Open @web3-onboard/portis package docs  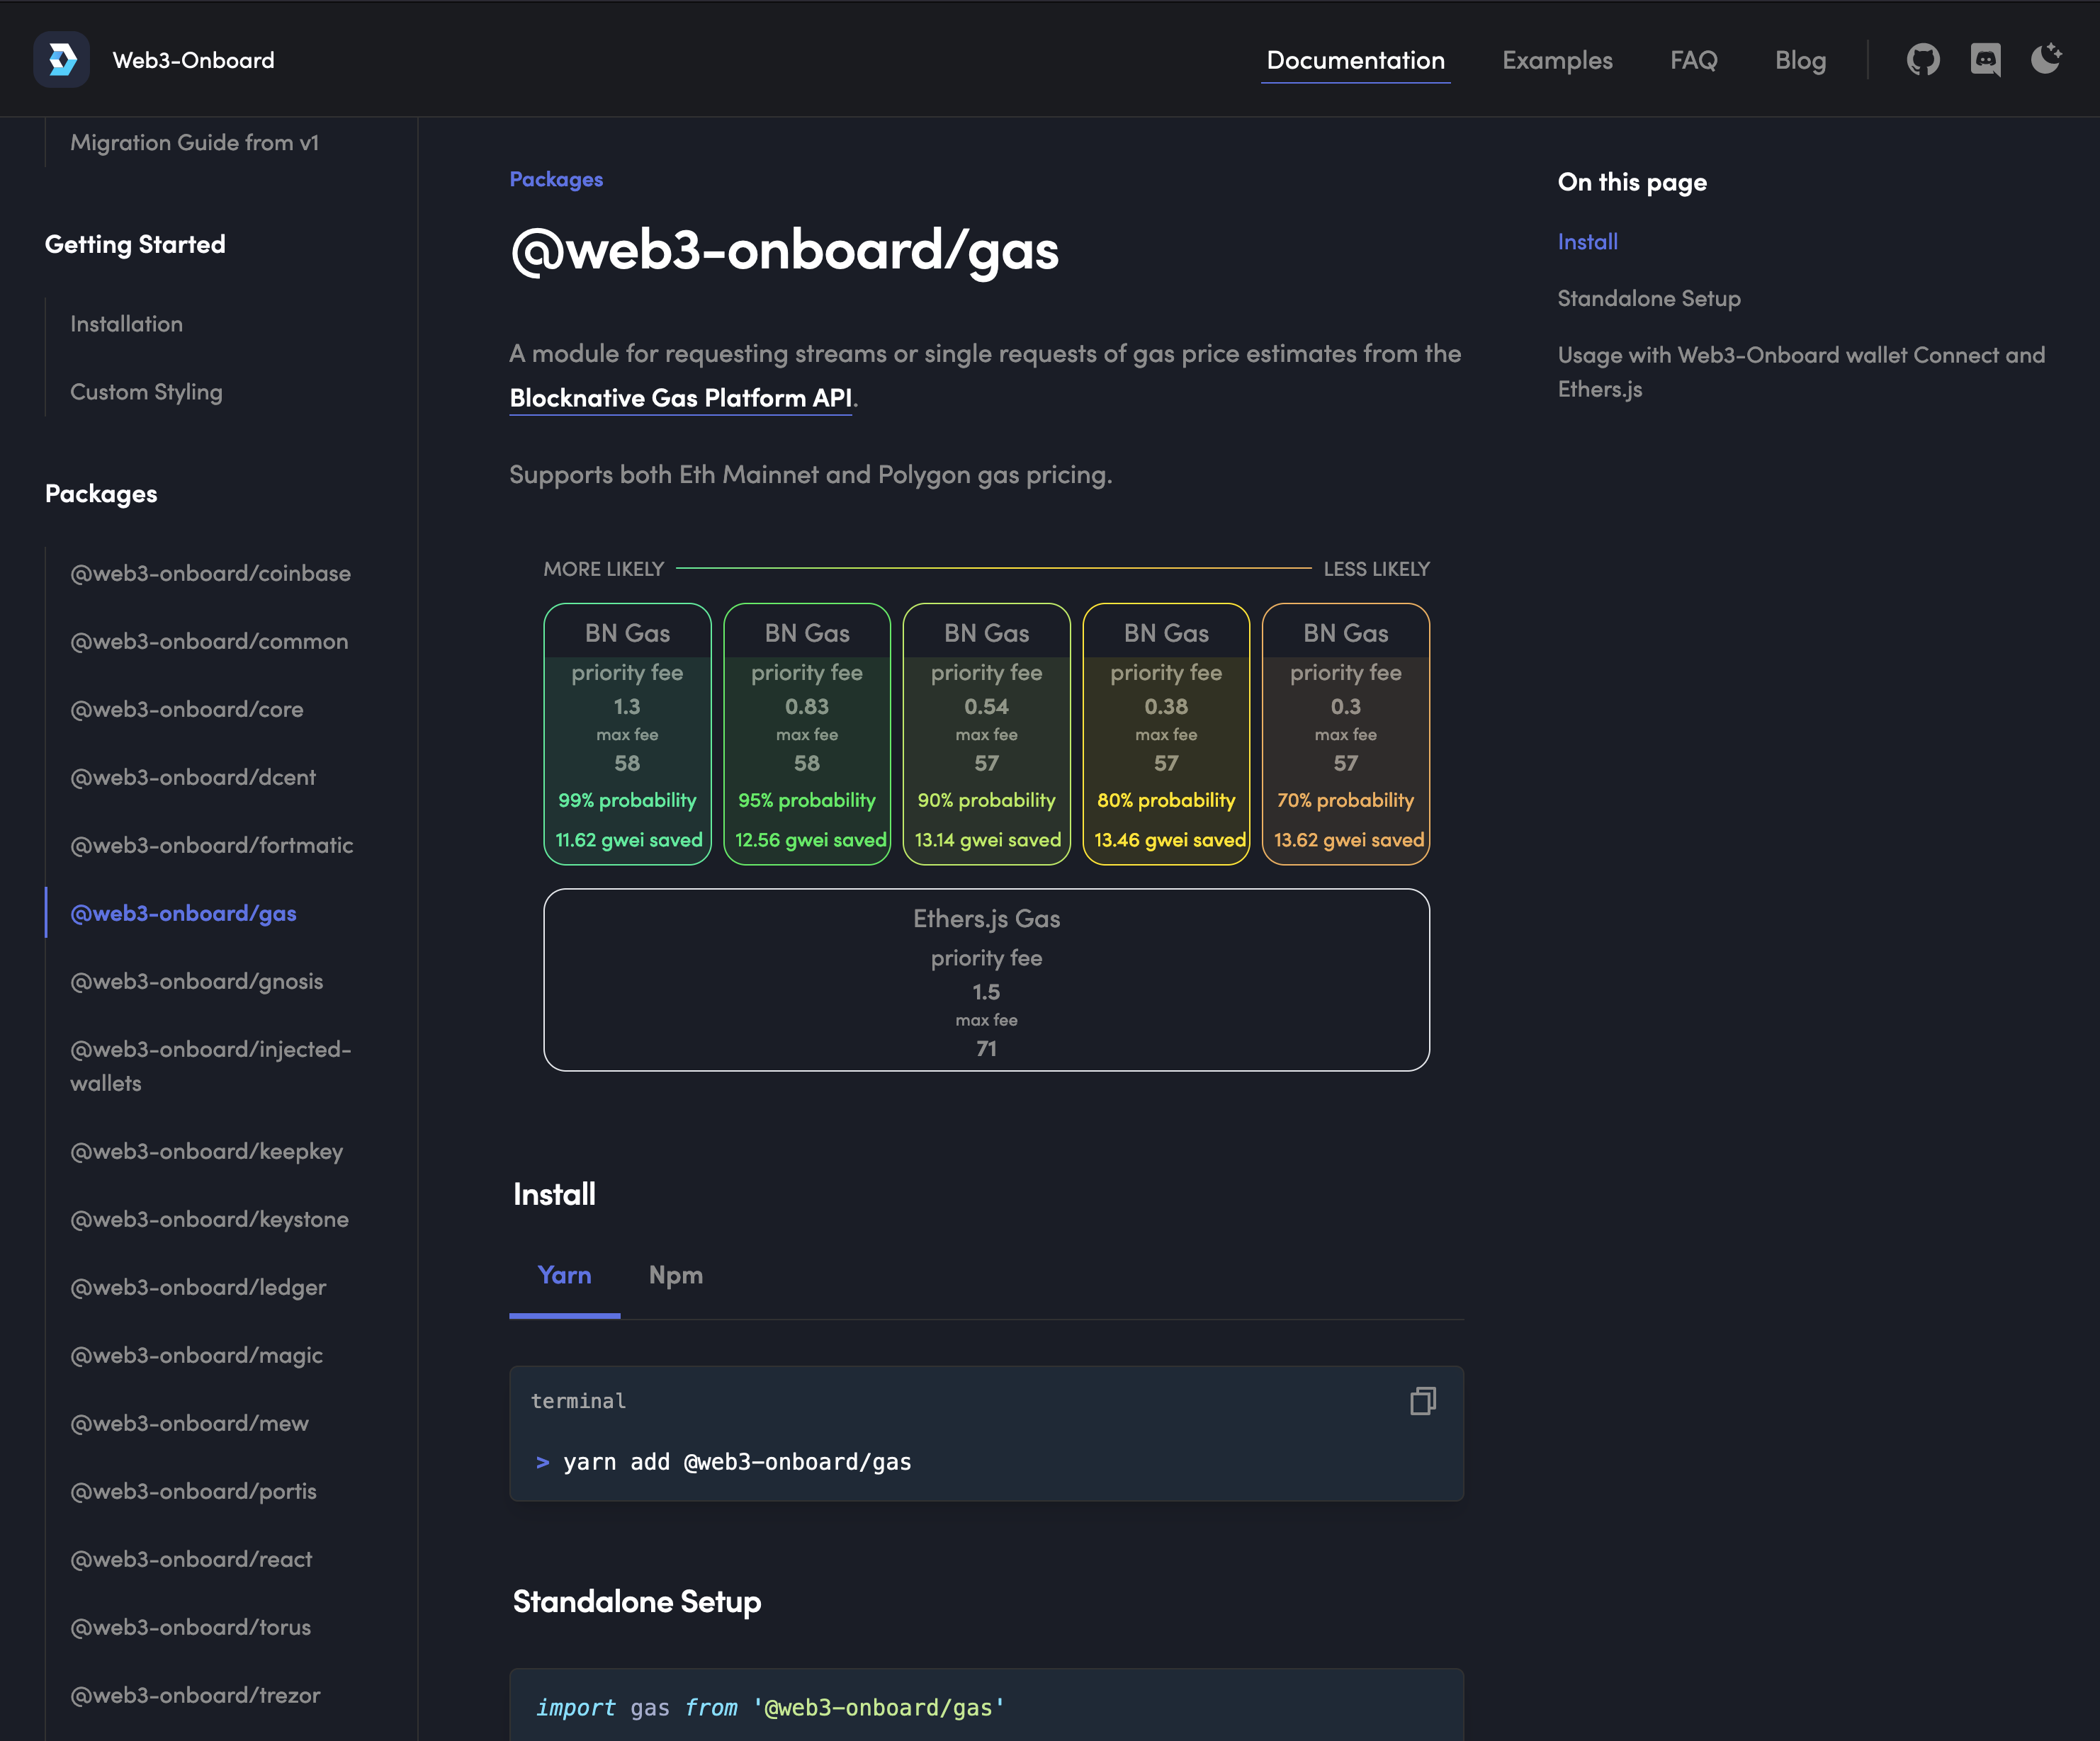tap(193, 1491)
